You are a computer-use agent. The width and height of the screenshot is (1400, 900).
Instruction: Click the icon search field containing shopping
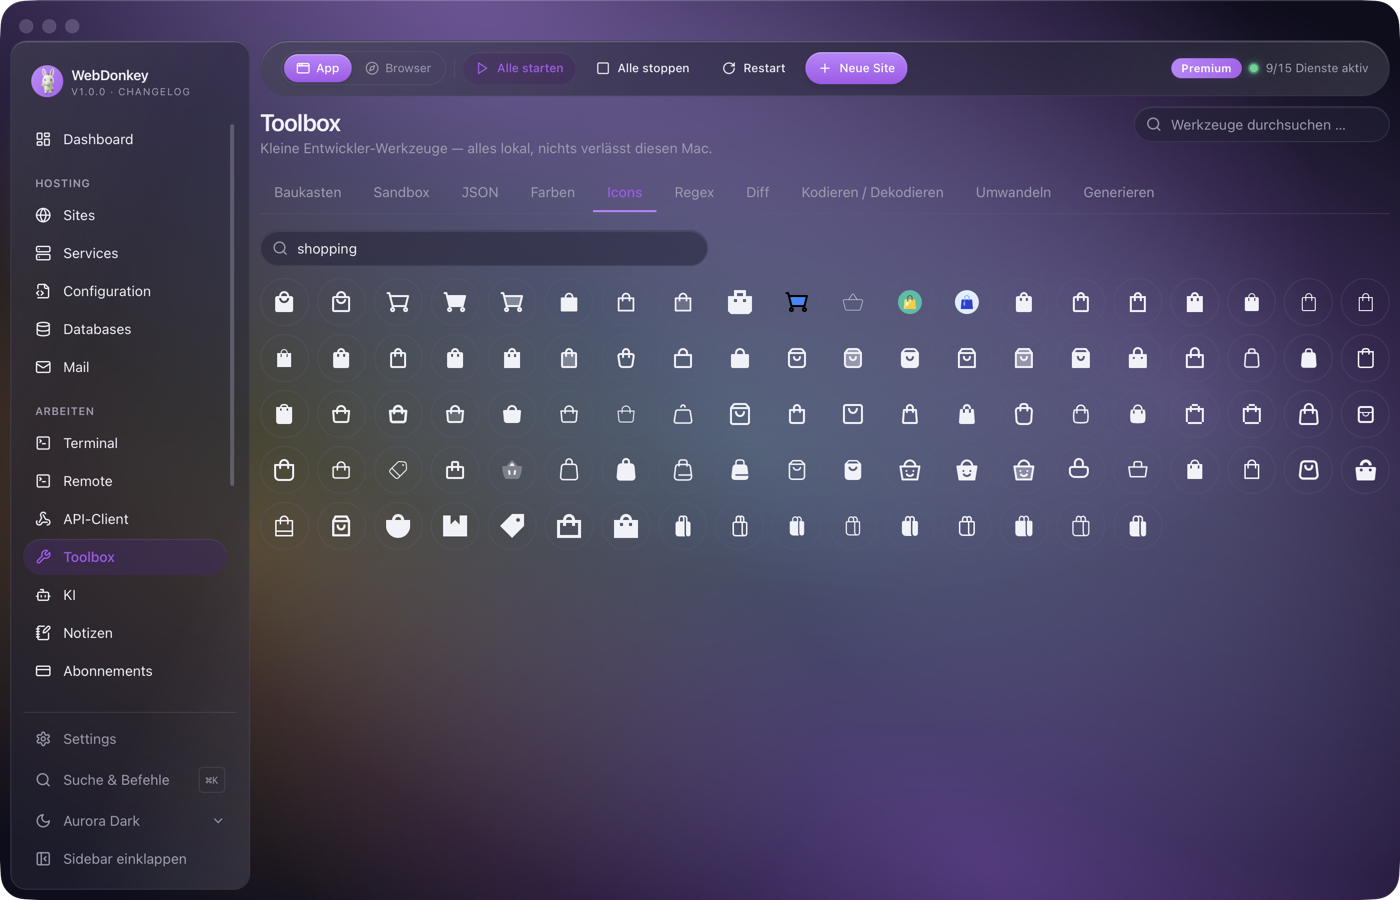484,248
